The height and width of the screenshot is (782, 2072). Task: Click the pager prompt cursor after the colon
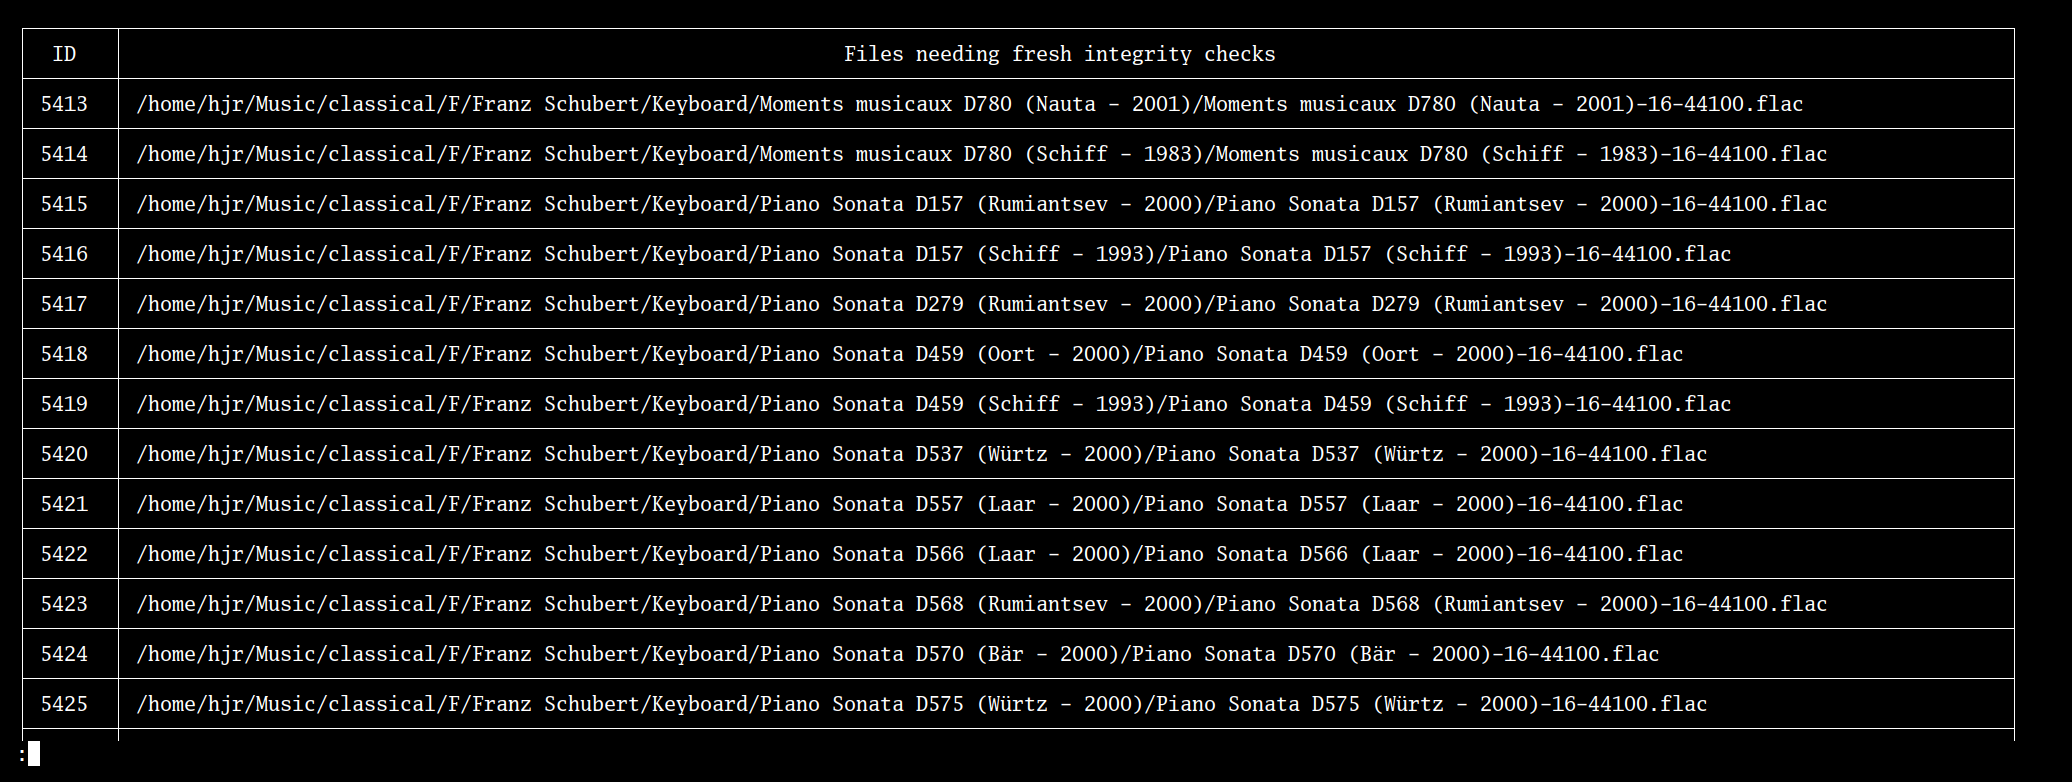34,754
